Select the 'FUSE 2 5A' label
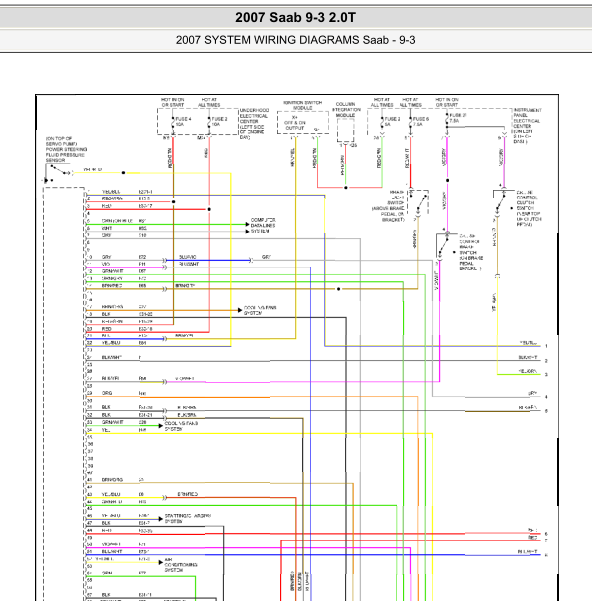592x601 pixels. pyautogui.click(x=392, y=122)
